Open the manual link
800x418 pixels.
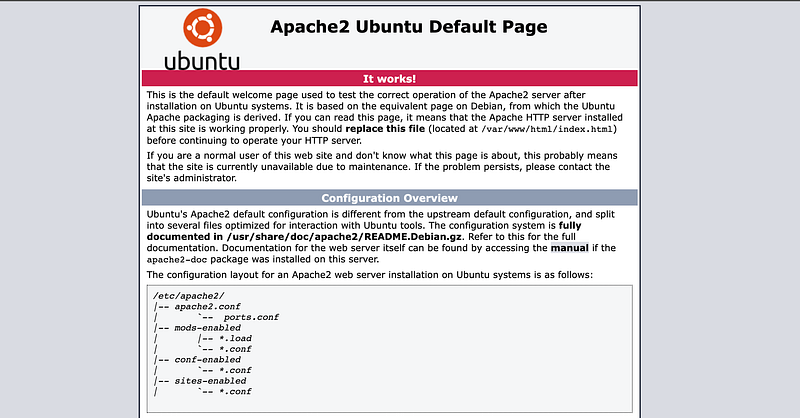tap(569, 248)
